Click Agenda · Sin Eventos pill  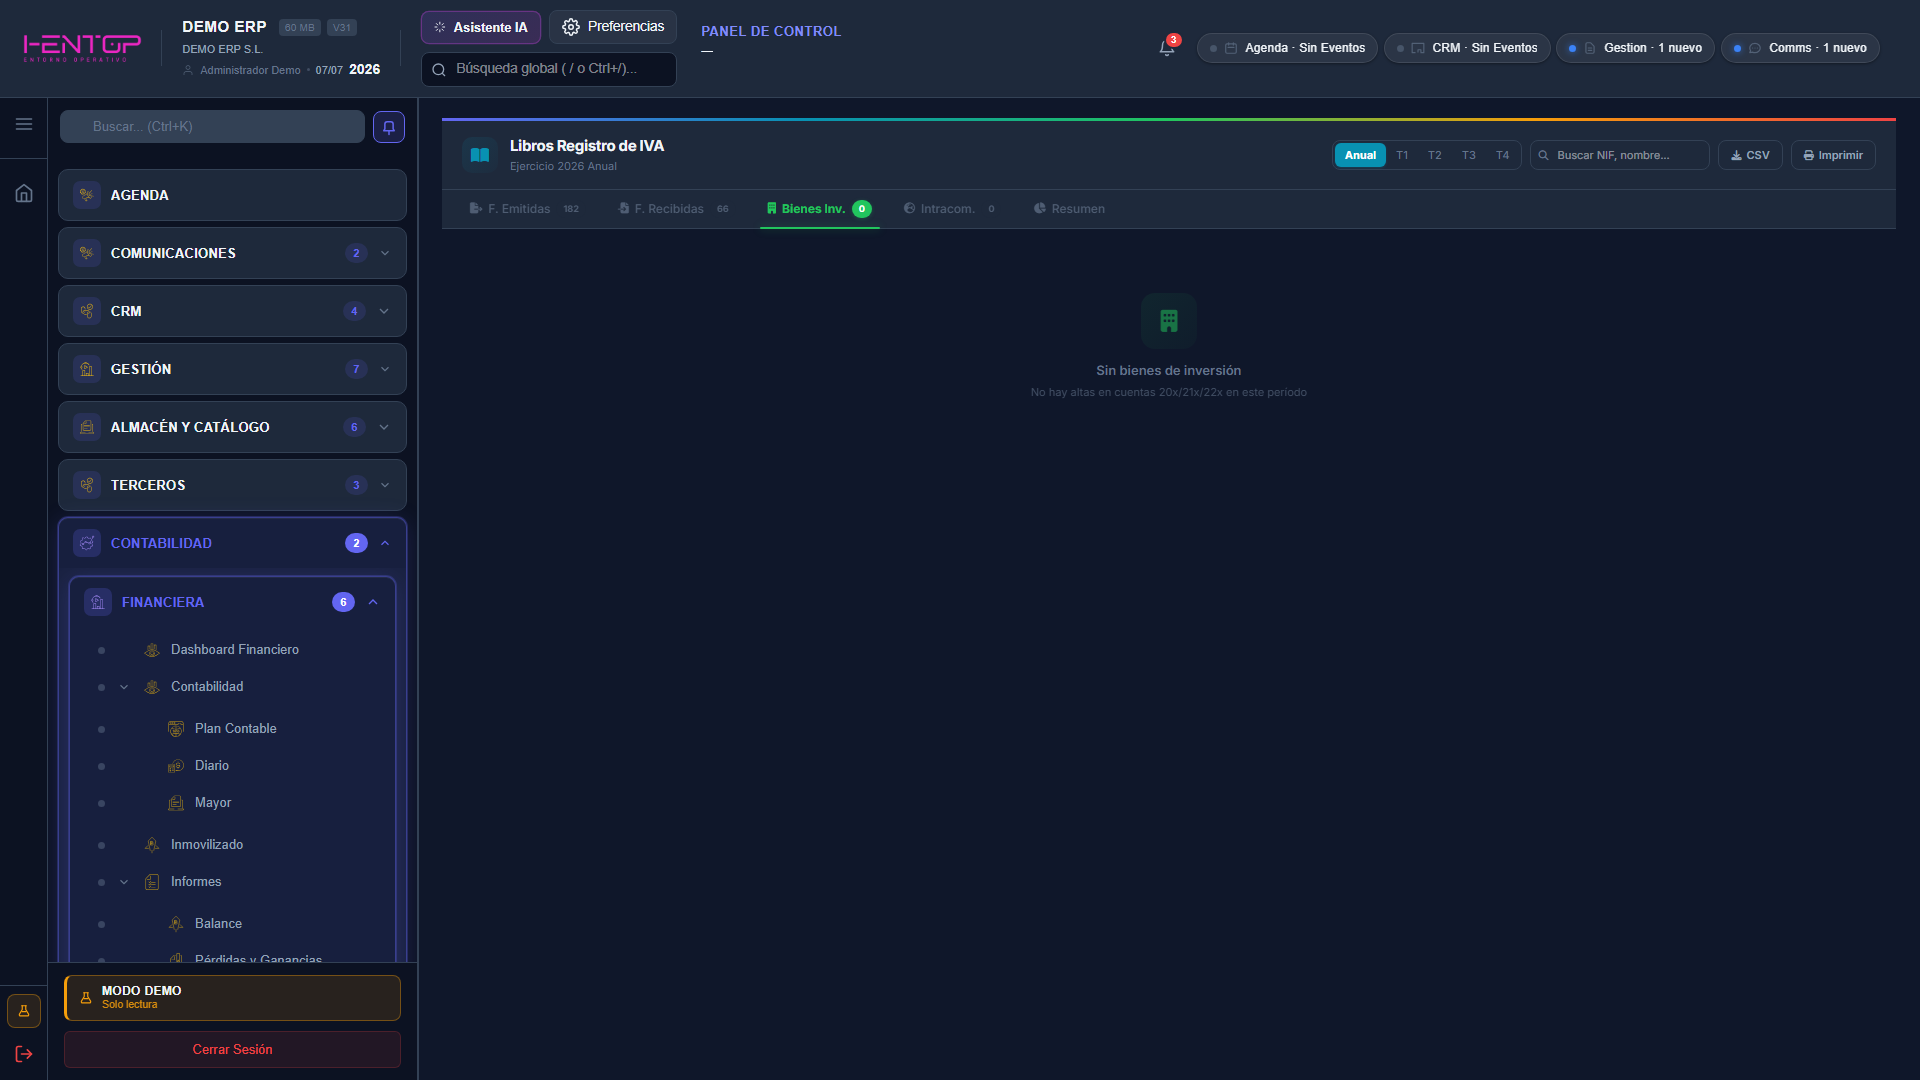click(x=1287, y=48)
